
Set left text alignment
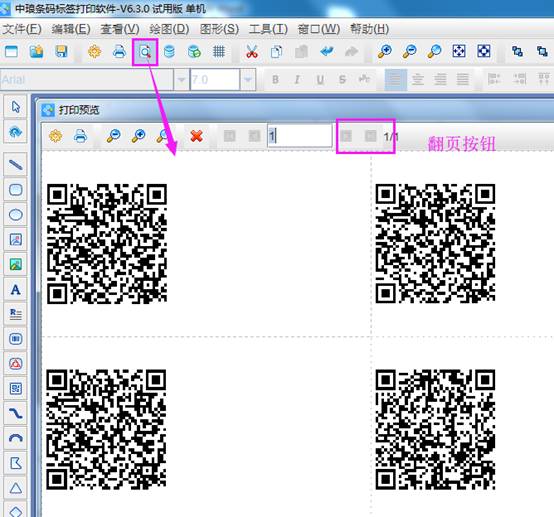pyautogui.click(x=395, y=80)
